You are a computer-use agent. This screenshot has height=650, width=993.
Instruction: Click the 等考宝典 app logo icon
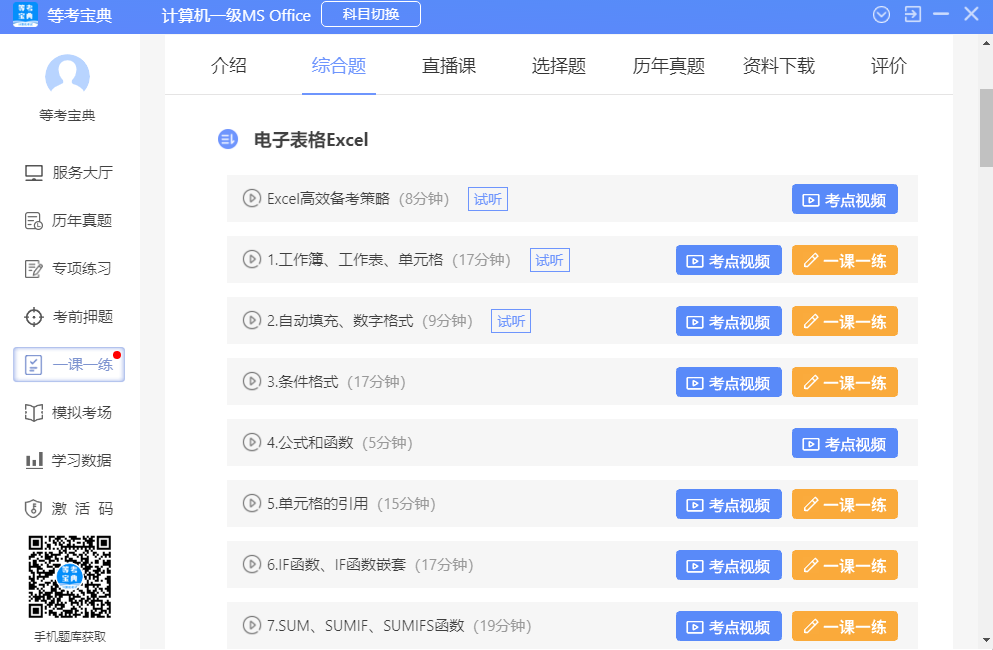(25, 15)
